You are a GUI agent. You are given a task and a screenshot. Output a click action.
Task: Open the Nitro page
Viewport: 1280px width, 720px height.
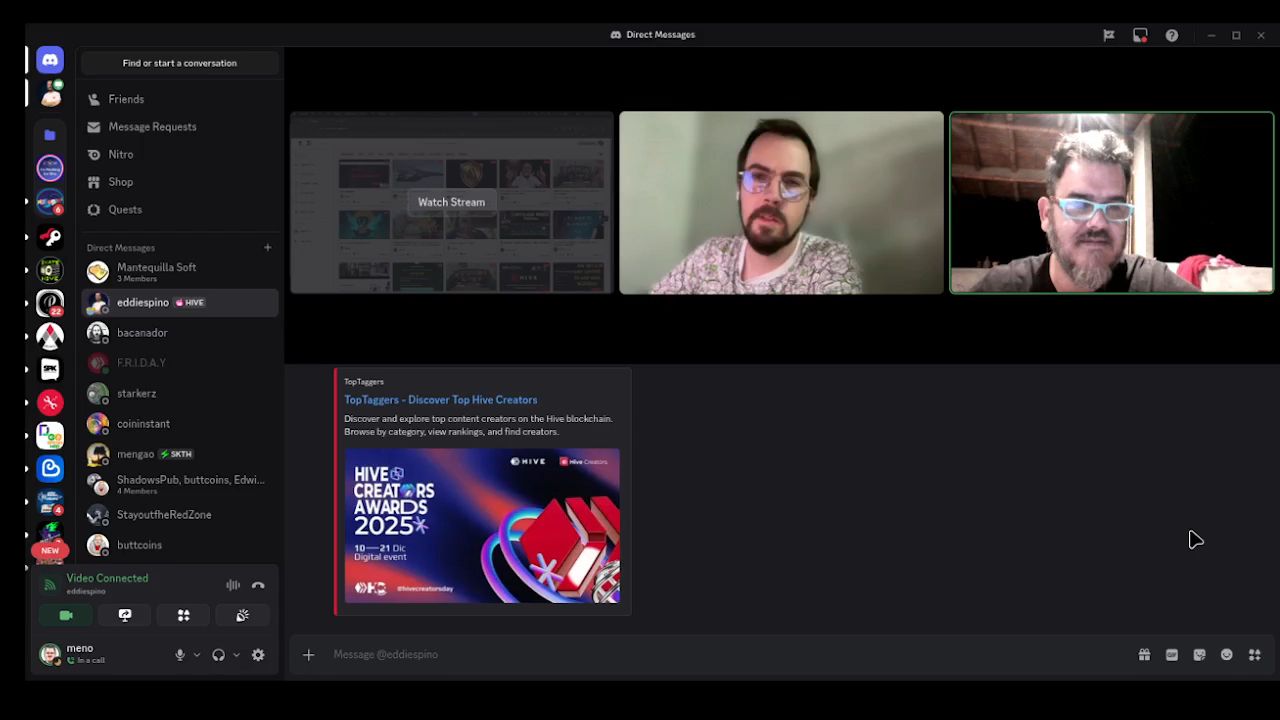point(180,154)
